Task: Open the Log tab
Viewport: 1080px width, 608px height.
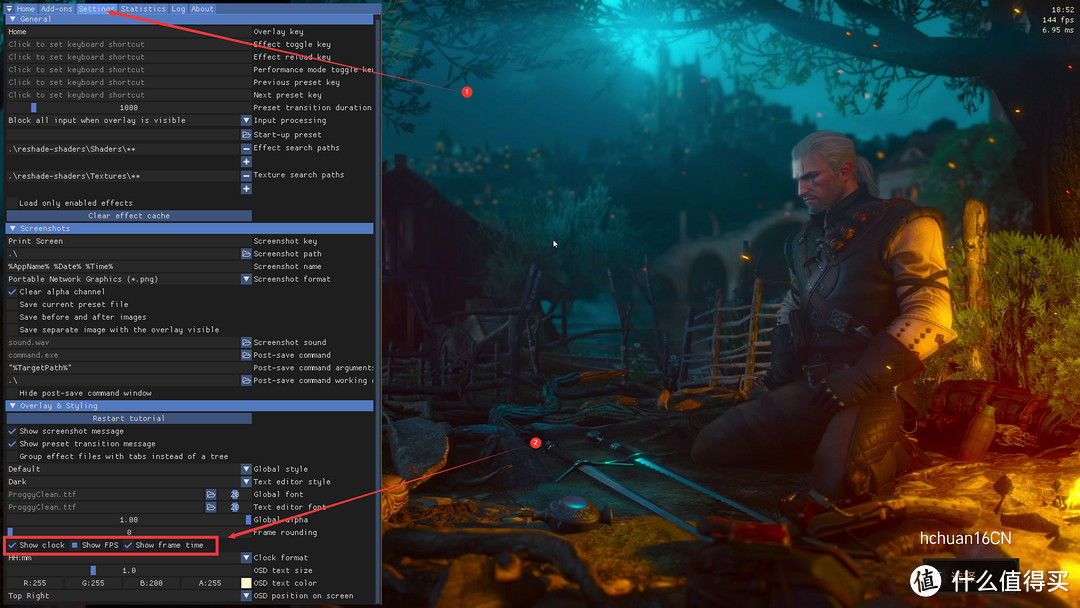Action: coord(178,9)
